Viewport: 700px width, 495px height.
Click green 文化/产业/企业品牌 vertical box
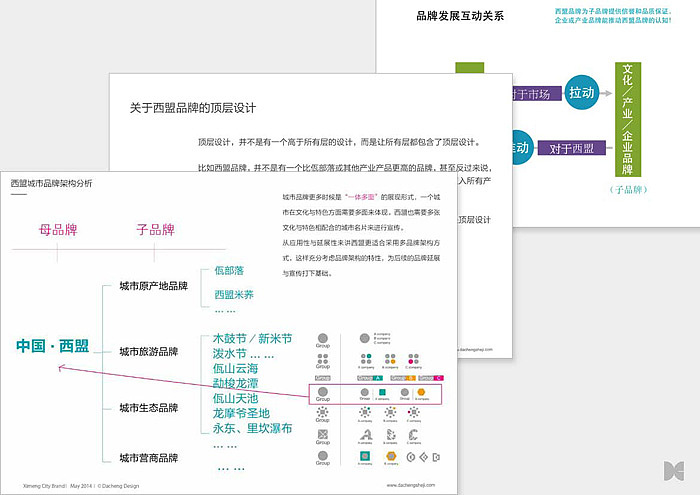628,119
